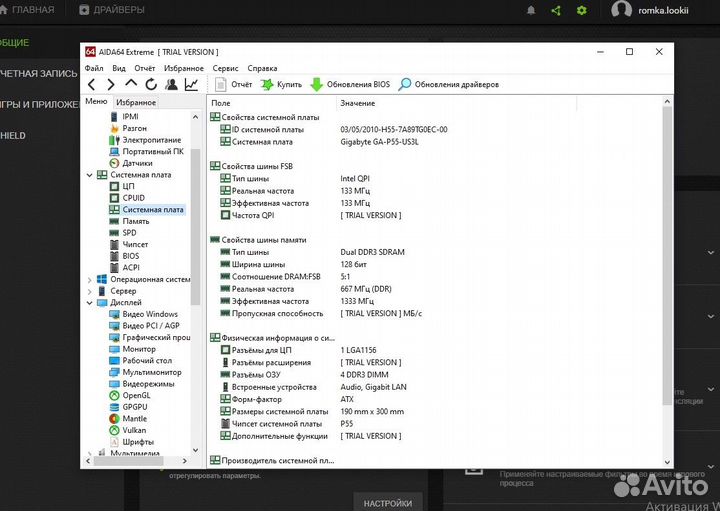Viewport: 720px width, 511px height.
Task: Click the Forward navigation arrow
Action: coord(111,85)
